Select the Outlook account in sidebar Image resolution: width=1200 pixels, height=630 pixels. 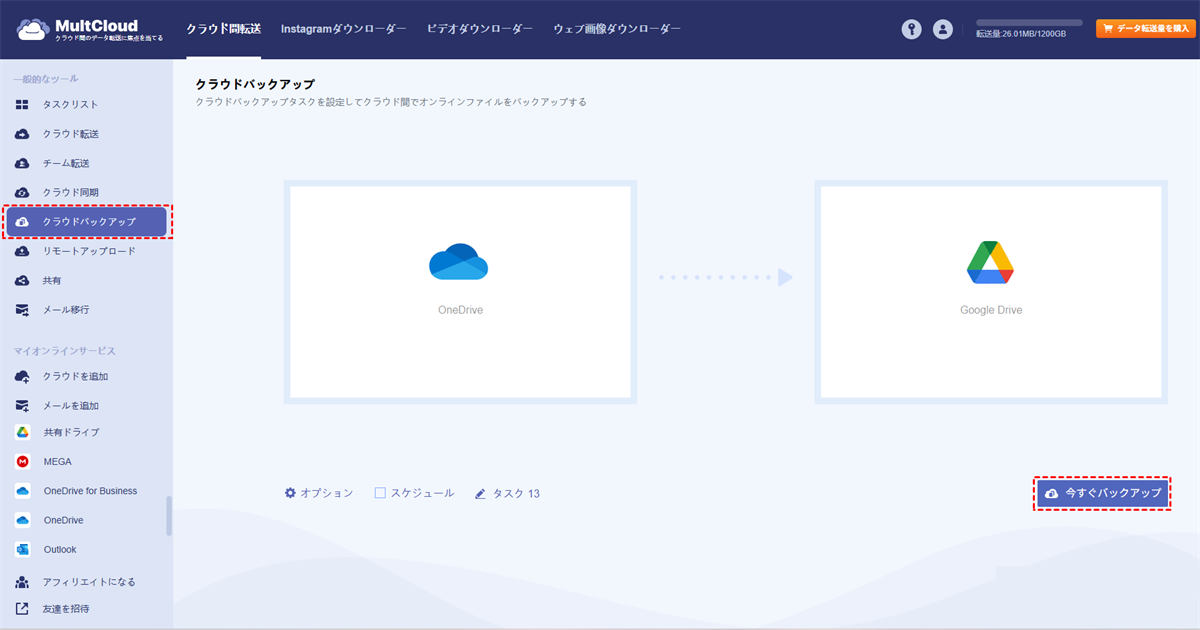click(59, 549)
